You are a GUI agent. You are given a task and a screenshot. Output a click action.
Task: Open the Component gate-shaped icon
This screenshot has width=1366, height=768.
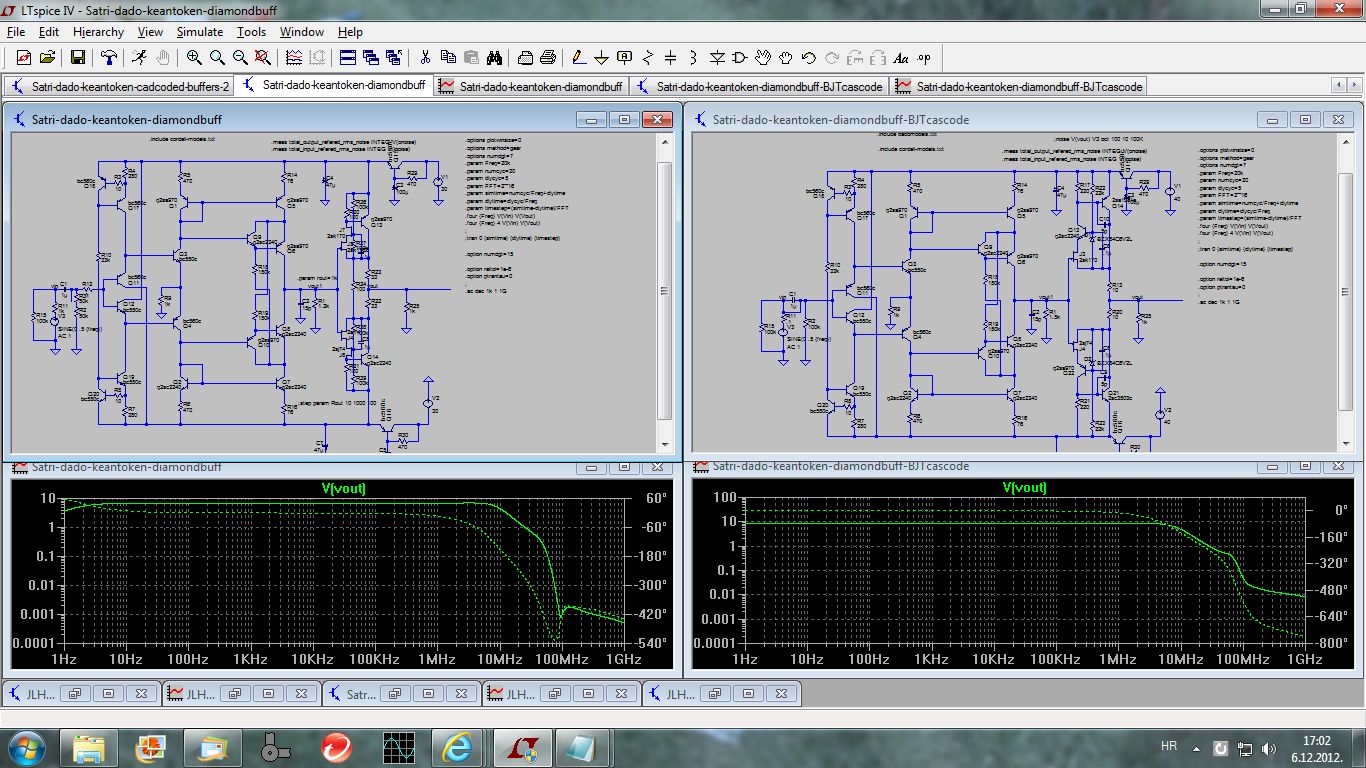(741, 57)
